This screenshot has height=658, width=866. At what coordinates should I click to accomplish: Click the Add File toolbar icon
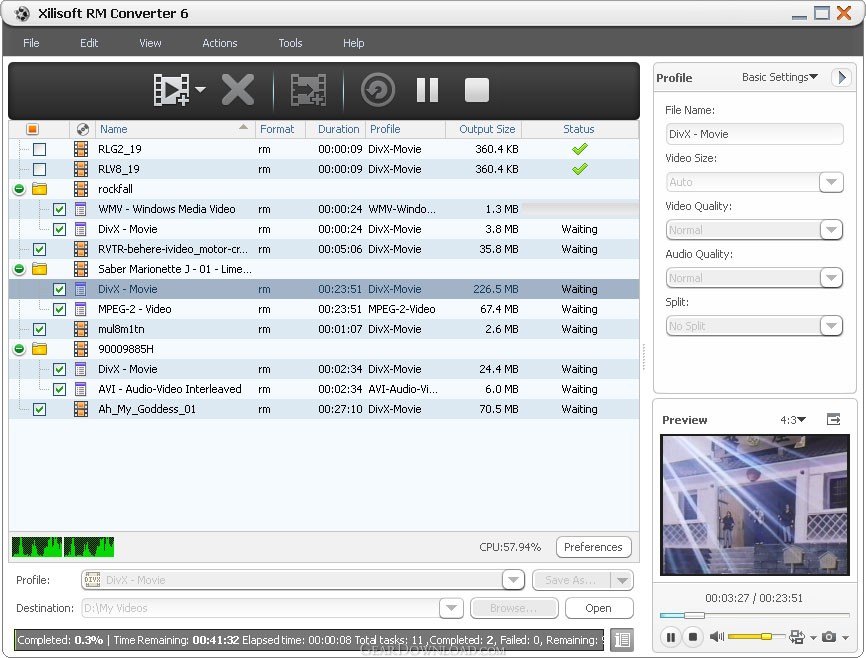(171, 90)
